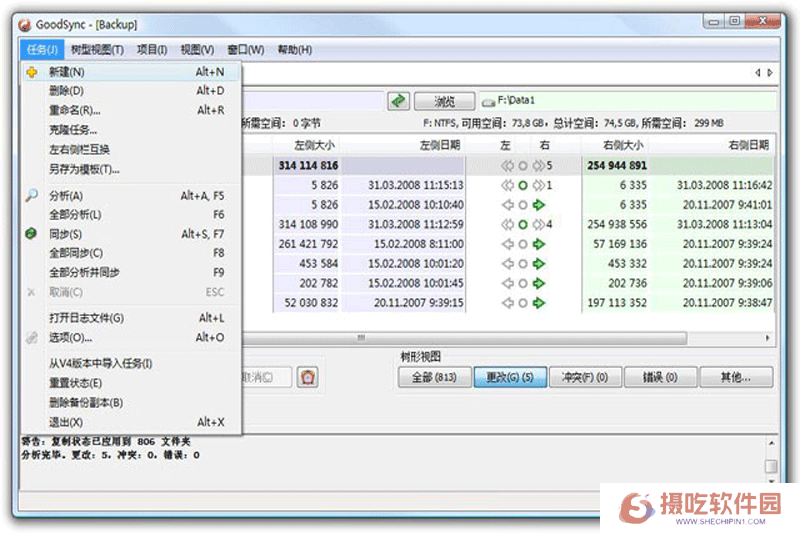
Task: Click the 选项 (Options) wrench icon in menu
Action: (x=31, y=338)
